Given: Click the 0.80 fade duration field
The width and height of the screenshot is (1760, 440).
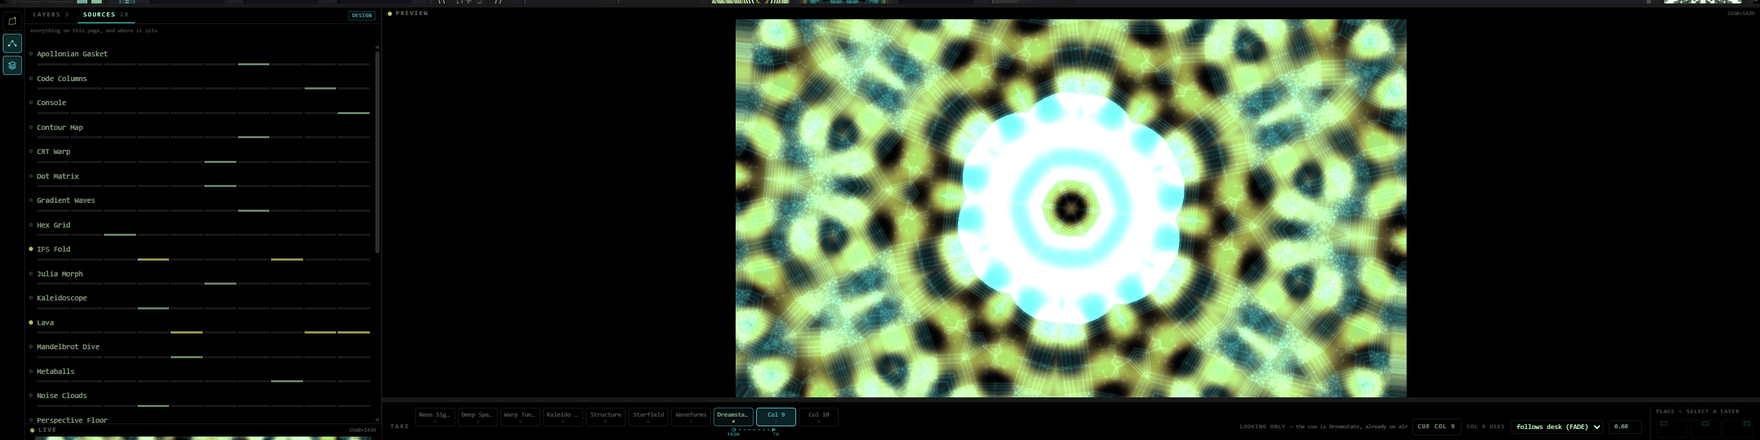Looking at the screenshot, I should coord(1624,426).
